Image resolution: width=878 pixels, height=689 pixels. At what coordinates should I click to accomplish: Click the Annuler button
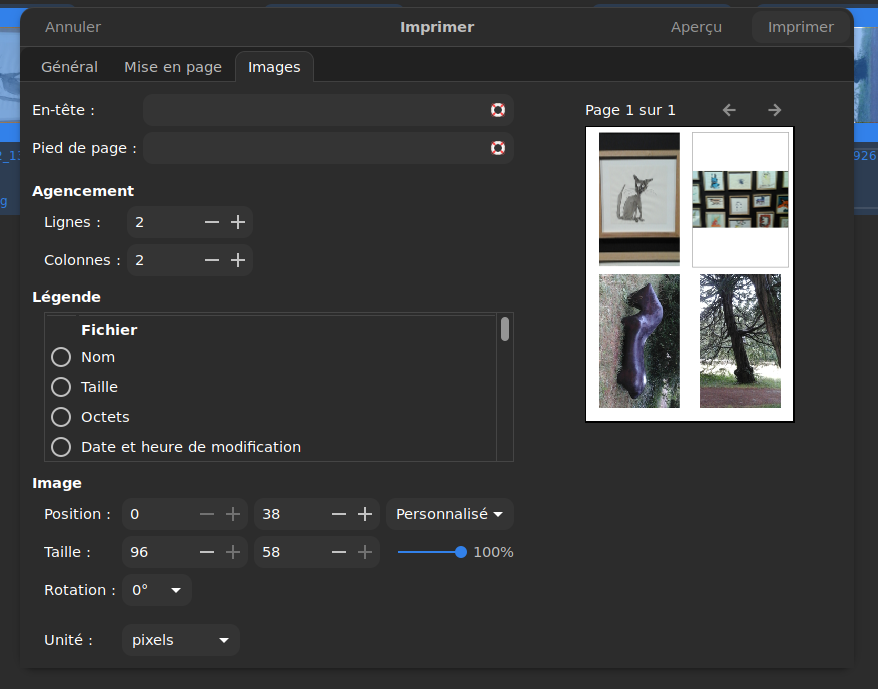pyautogui.click(x=73, y=27)
